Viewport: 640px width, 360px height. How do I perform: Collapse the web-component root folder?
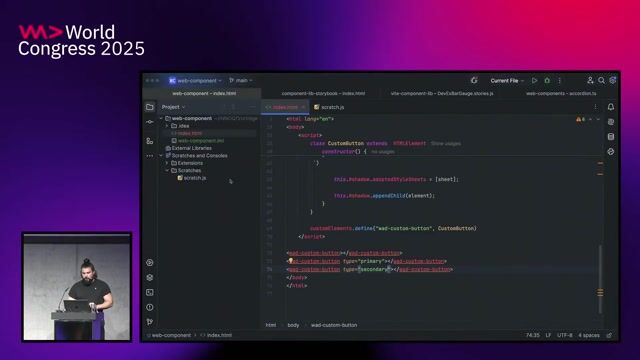161,118
